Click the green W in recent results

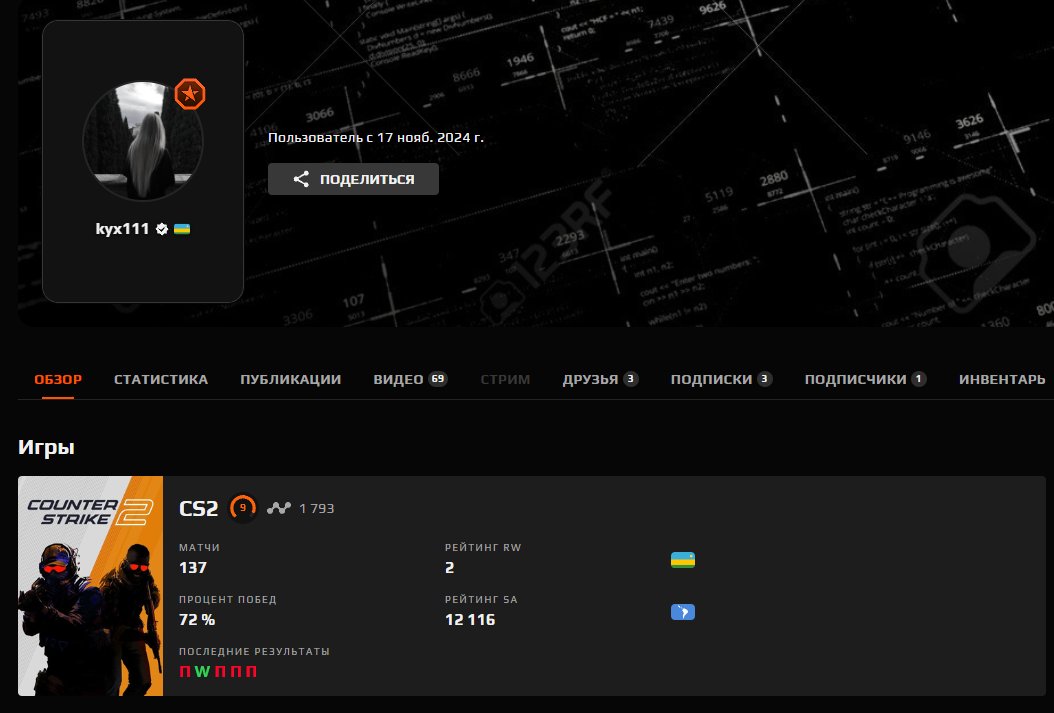point(202,672)
